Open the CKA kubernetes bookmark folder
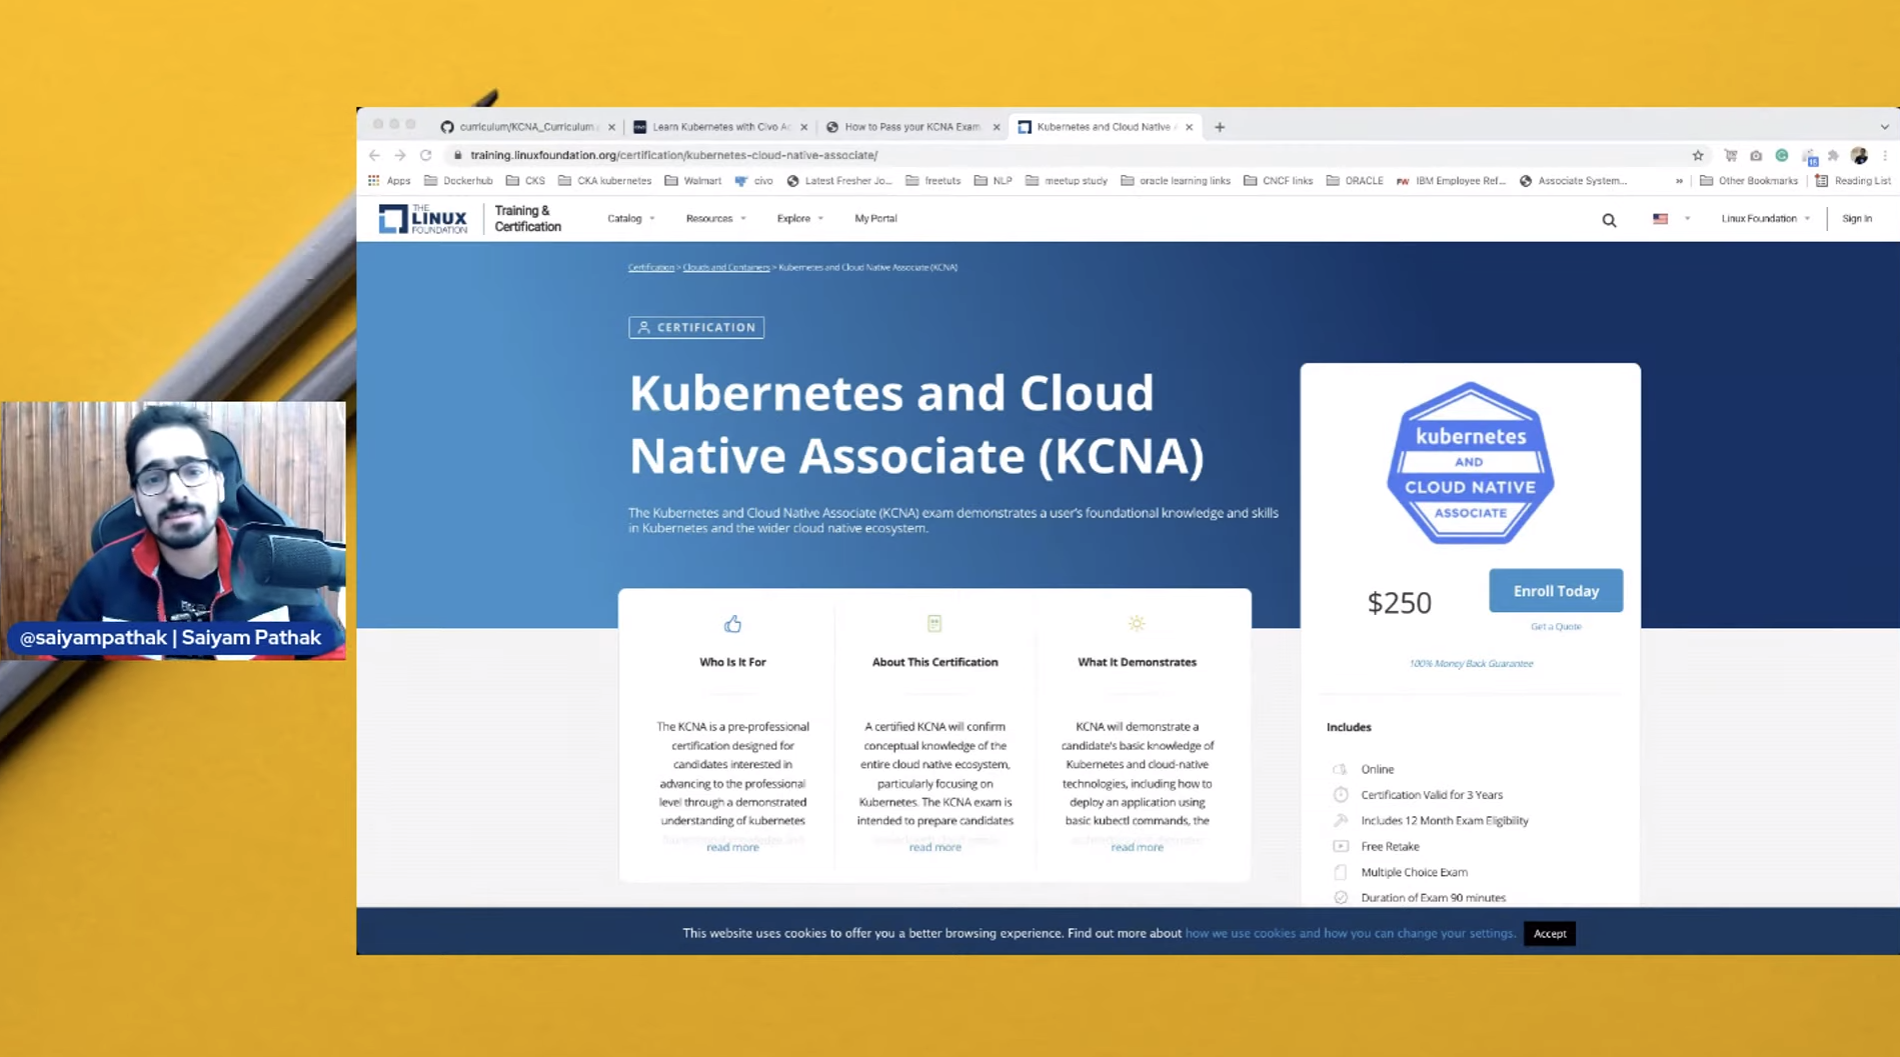The width and height of the screenshot is (1900, 1057). (x=605, y=181)
